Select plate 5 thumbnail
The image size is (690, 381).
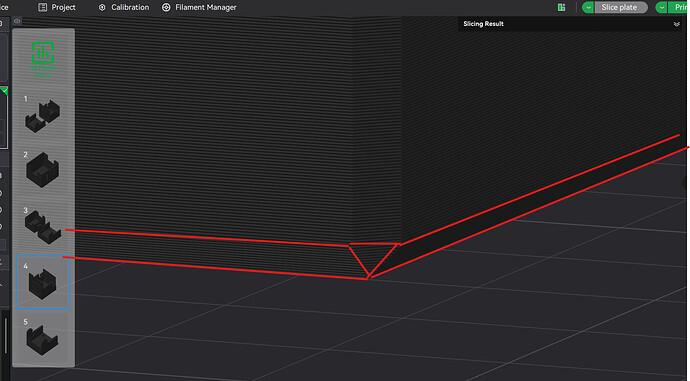point(43,339)
